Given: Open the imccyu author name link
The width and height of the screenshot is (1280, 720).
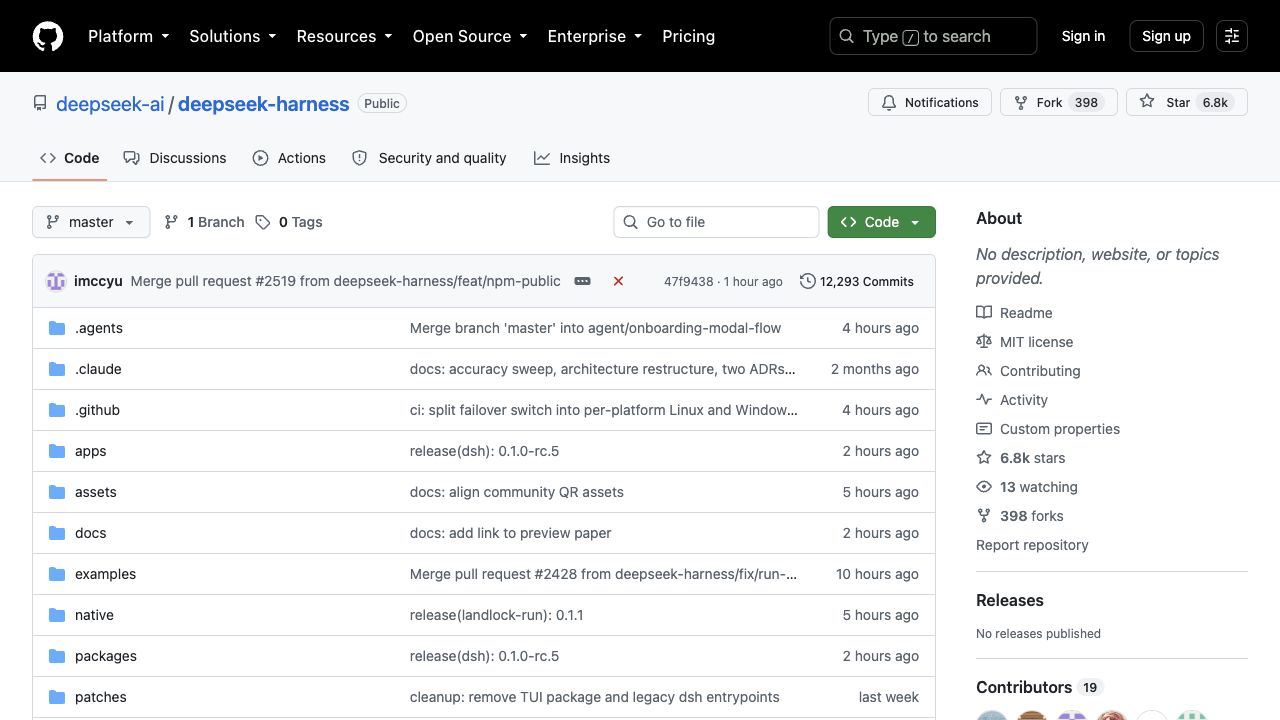Looking at the screenshot, I should coord(98,281).
